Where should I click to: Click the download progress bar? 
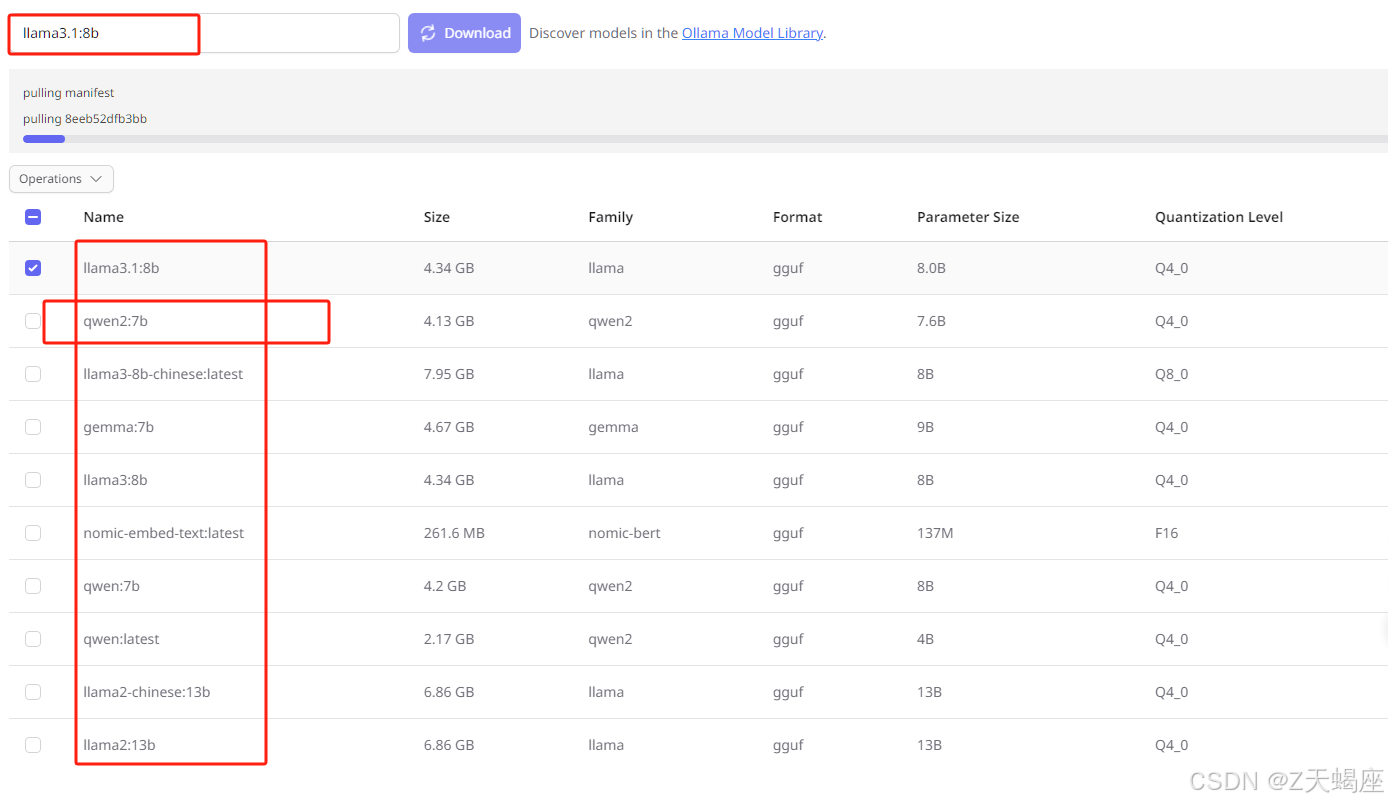coord(705,139)
